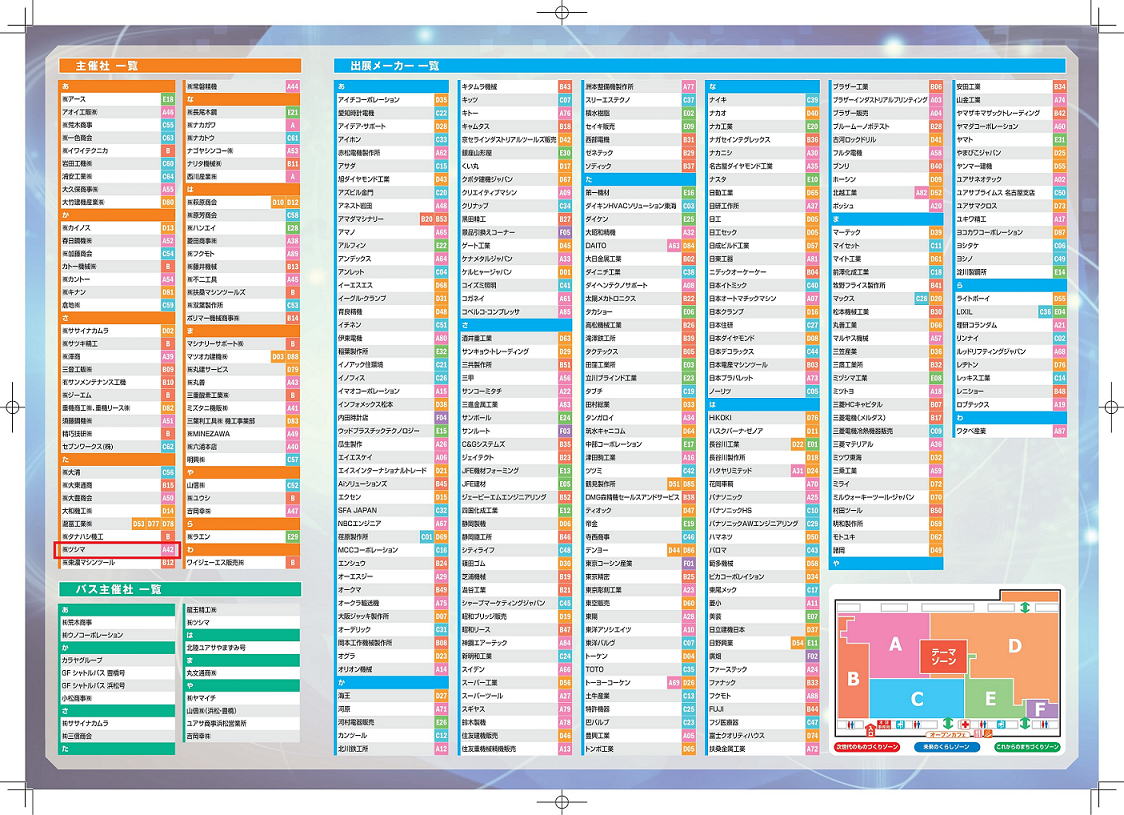The height and width of the screenshot is (815, 1124).
Task: Click the GF シャトルバス 豊橋号 entry
Action: tap(118, 673)
